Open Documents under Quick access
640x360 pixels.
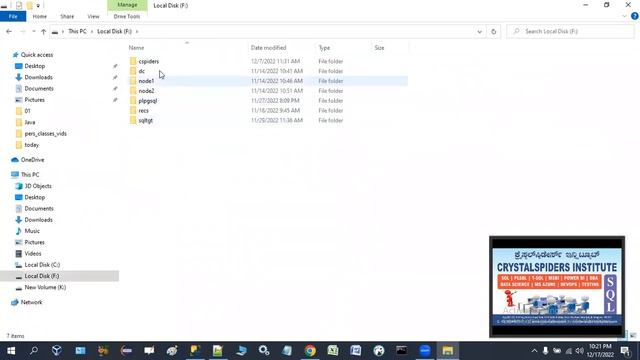point(39,88)
